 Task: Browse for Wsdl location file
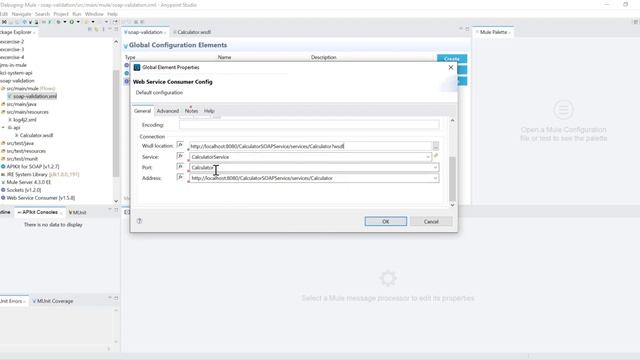pyautogui.click(x=436, y=146)
